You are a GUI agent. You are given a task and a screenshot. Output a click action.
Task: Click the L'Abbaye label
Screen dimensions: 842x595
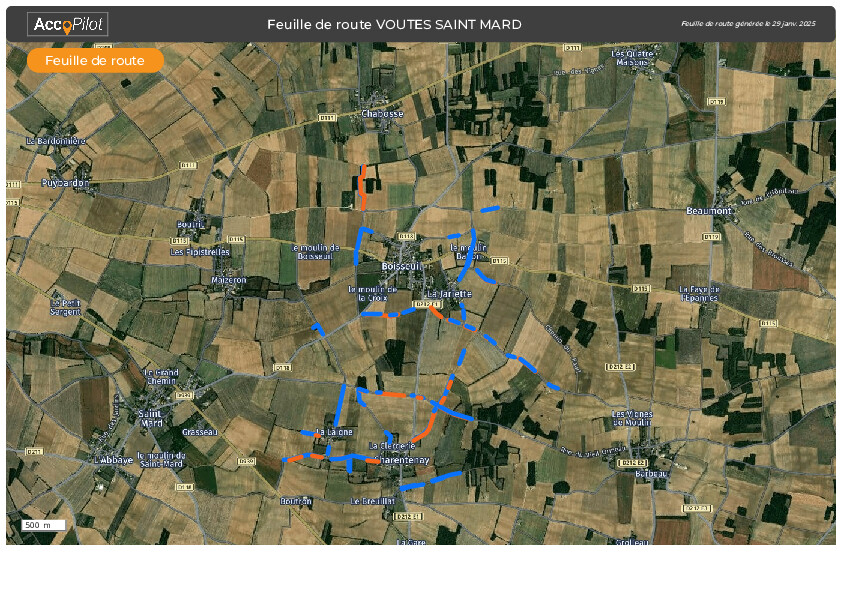point(113,460)
